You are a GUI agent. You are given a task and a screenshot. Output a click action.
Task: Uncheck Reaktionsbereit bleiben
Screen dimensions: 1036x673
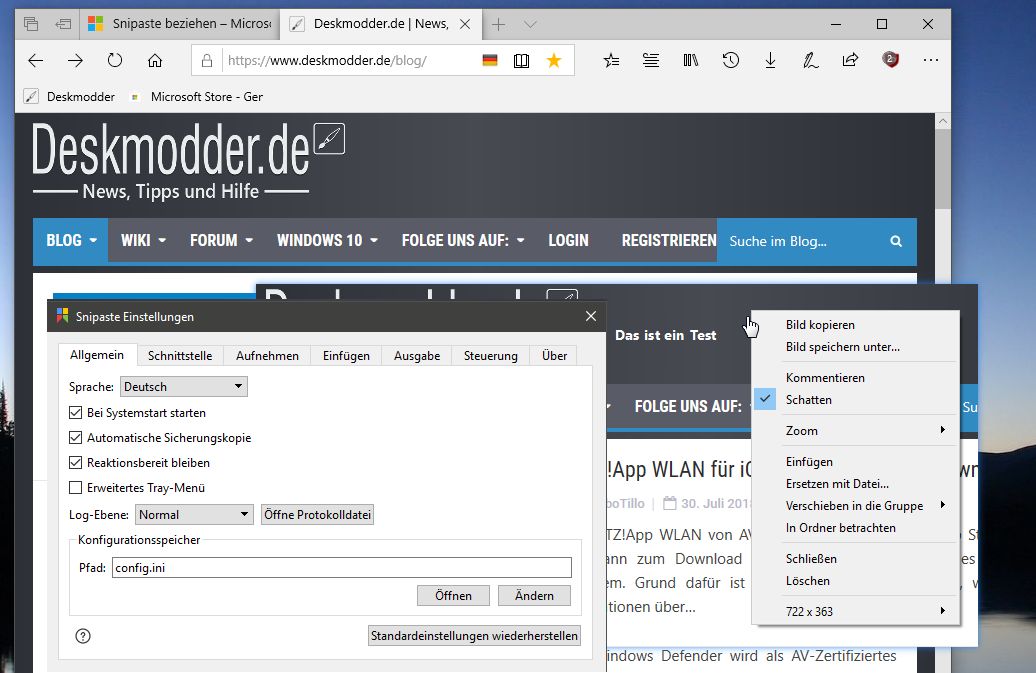pyautogui.click(x=75, y=463)
